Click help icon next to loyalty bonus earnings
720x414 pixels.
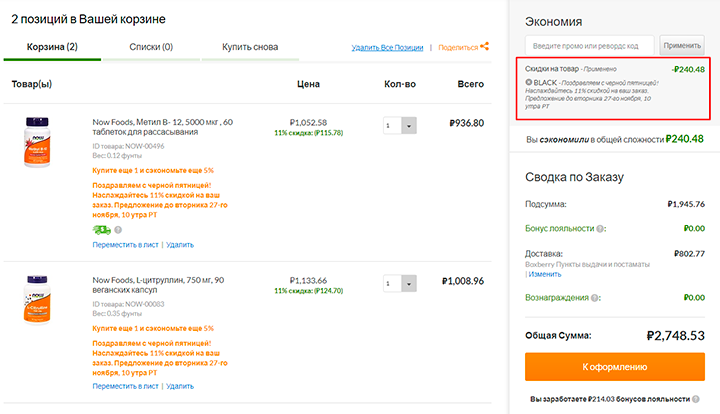click(696, 399)
